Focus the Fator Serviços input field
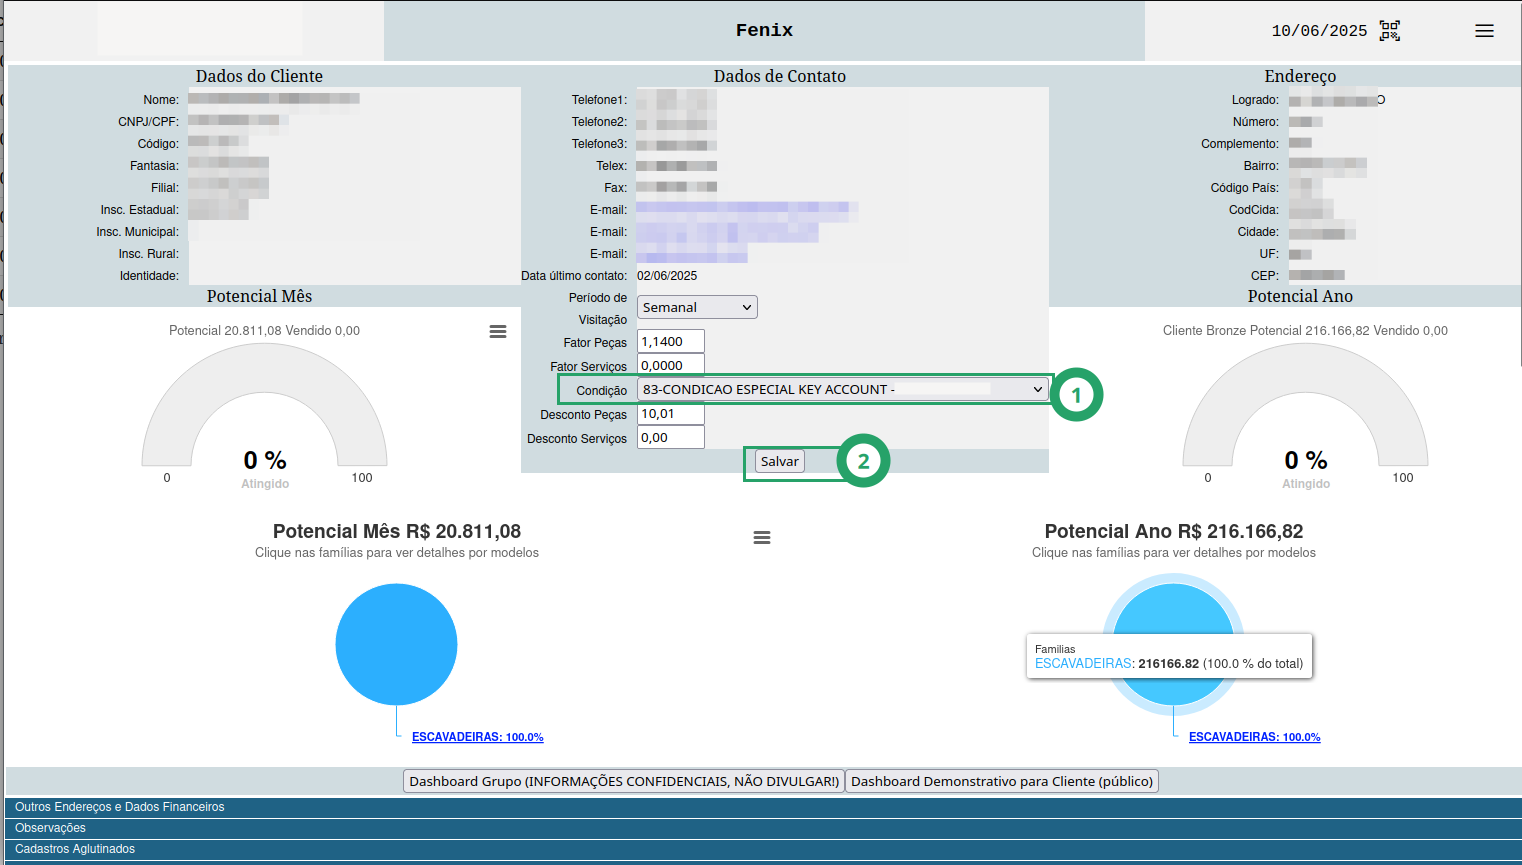Viewport: 1522px width, 865px height. [671, 365]
